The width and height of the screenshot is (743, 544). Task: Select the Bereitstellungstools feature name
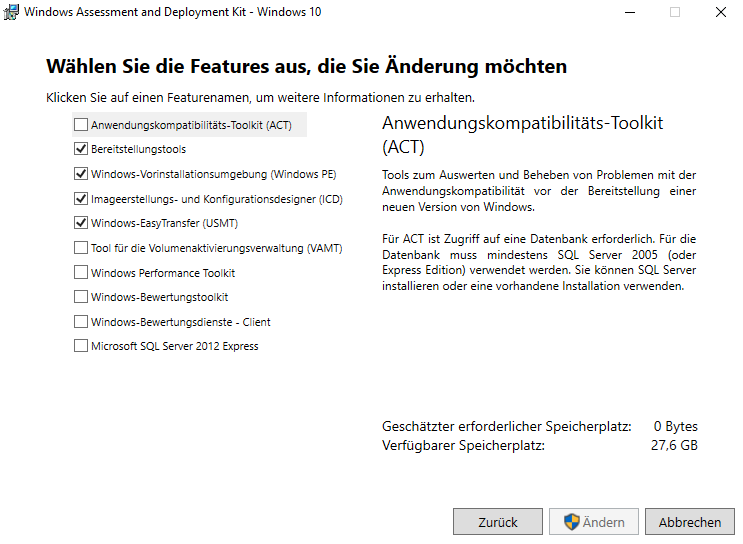138,149
